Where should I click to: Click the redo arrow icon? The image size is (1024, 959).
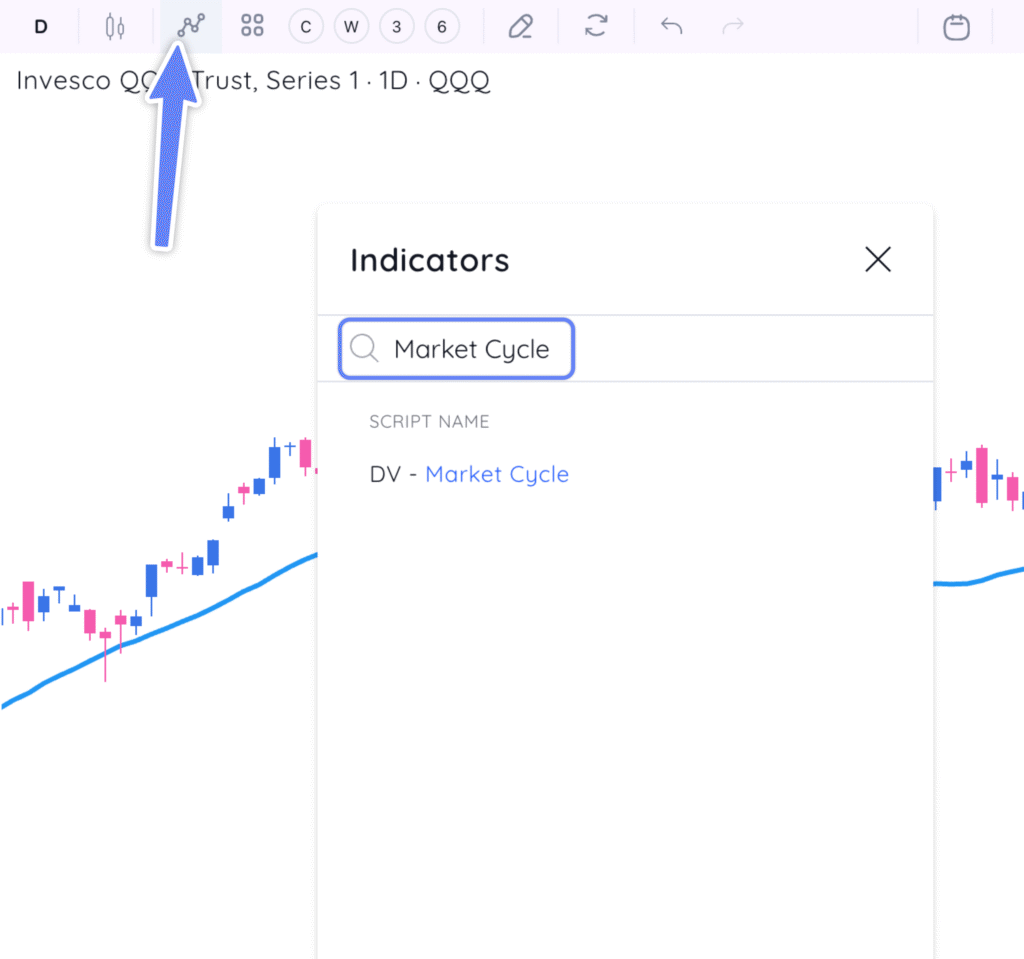(733, 26)
